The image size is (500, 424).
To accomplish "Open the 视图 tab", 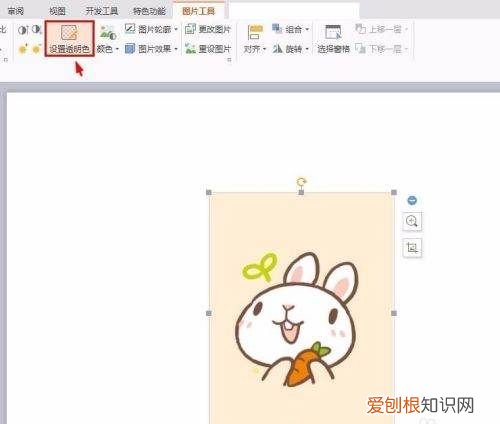I will (57, 11).
